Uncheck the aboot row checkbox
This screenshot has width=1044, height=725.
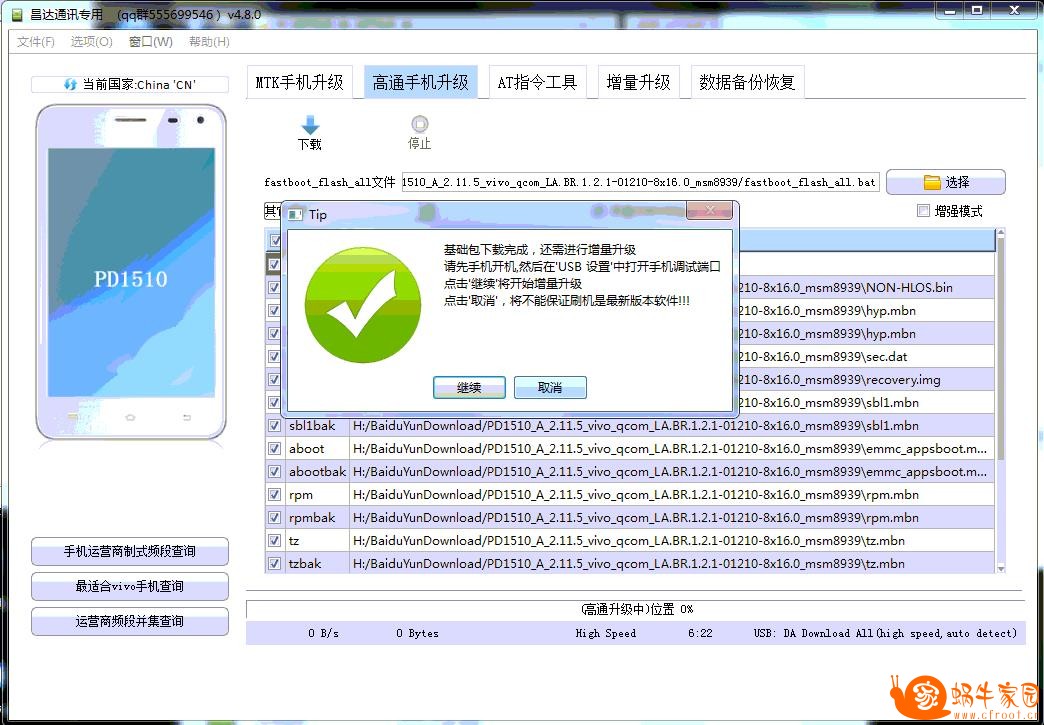click(274, 448)
